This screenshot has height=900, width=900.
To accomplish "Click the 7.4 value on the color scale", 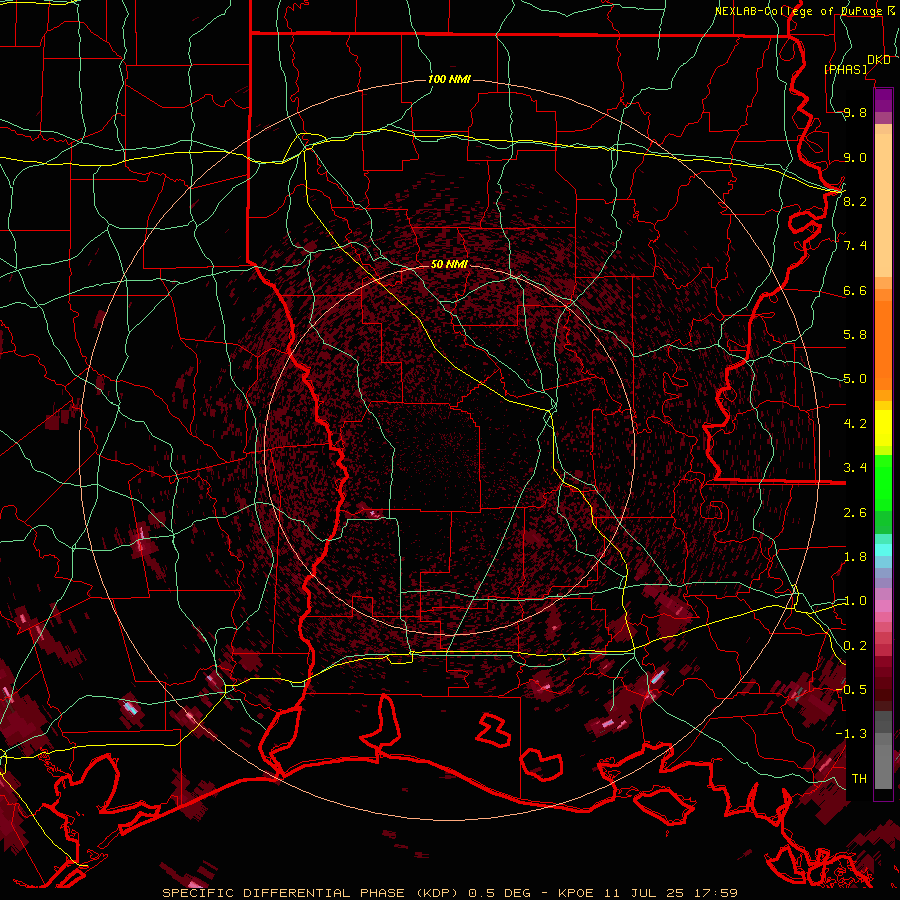I will pos(855,246).
